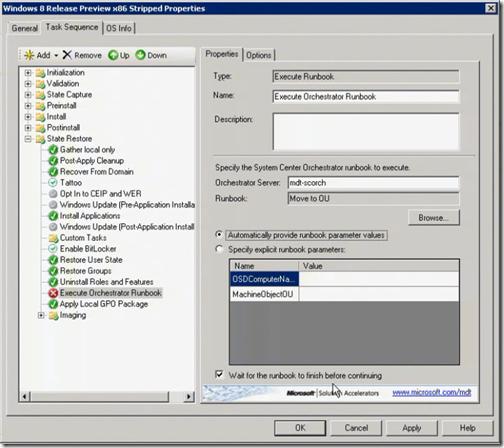Select the State Capture folder icon
Image resolution: width=504 pixels, height=448 pixels.
[x=40, y=95]
